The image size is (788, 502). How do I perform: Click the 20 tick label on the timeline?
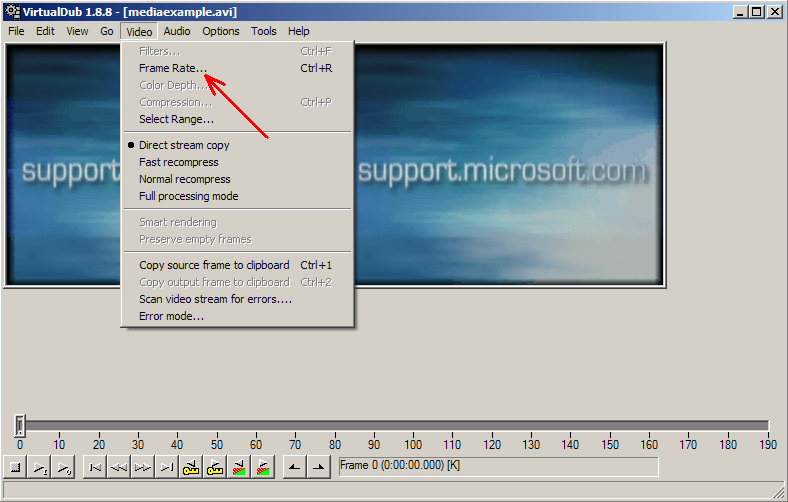point(98,445)
